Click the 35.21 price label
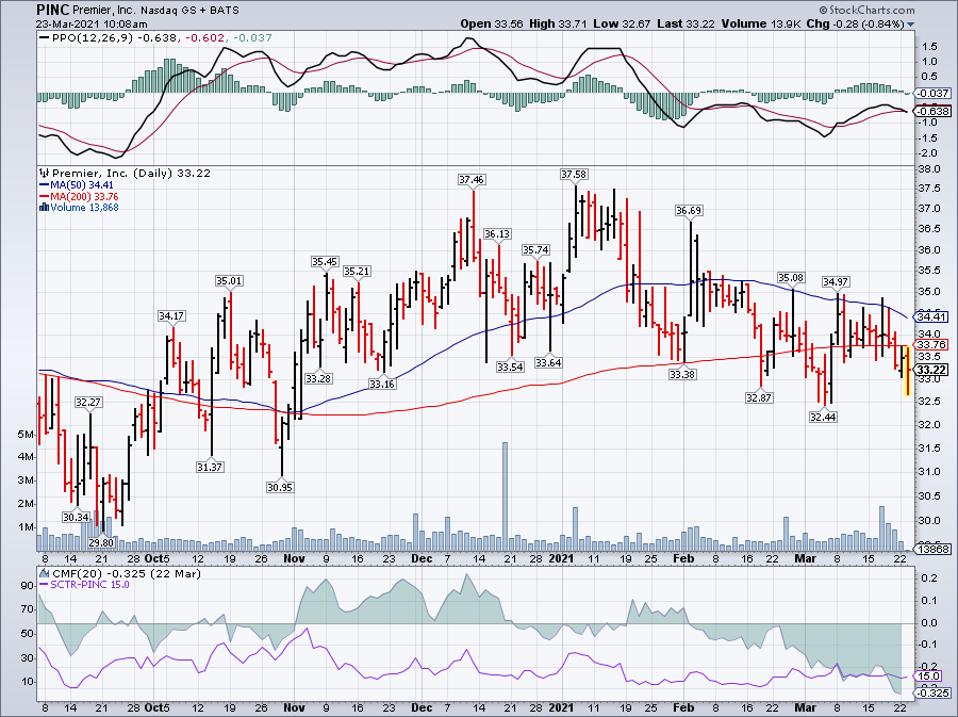The height and width of the screenshot is (717, 958). [357, 271]
